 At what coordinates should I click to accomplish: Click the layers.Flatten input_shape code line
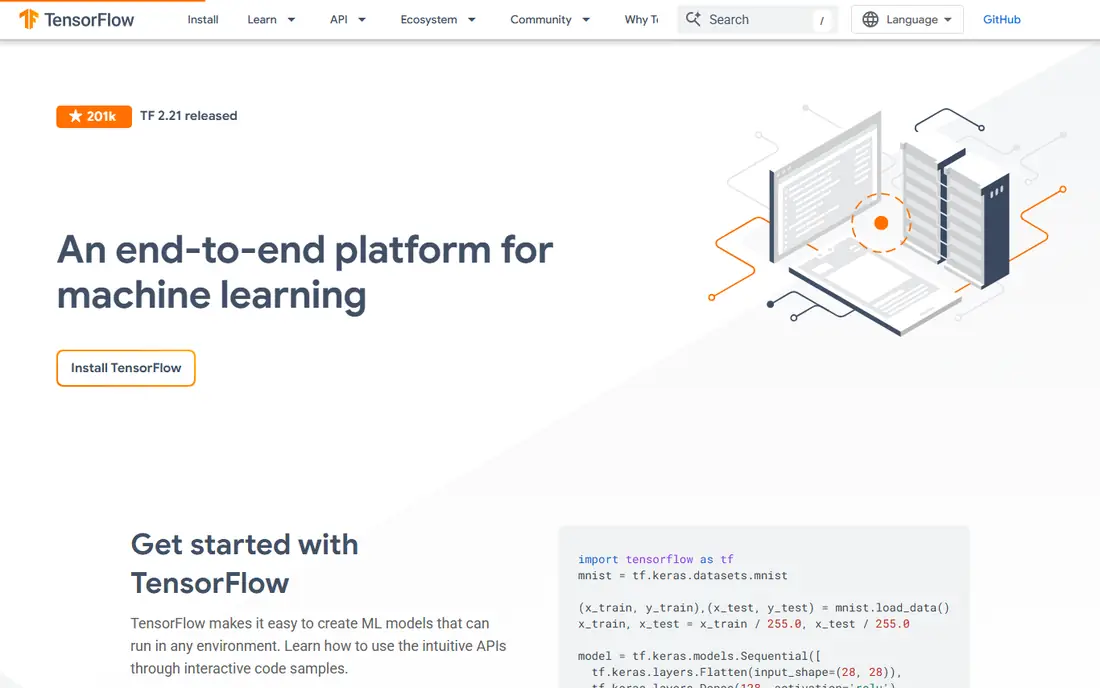click(746, 672)
